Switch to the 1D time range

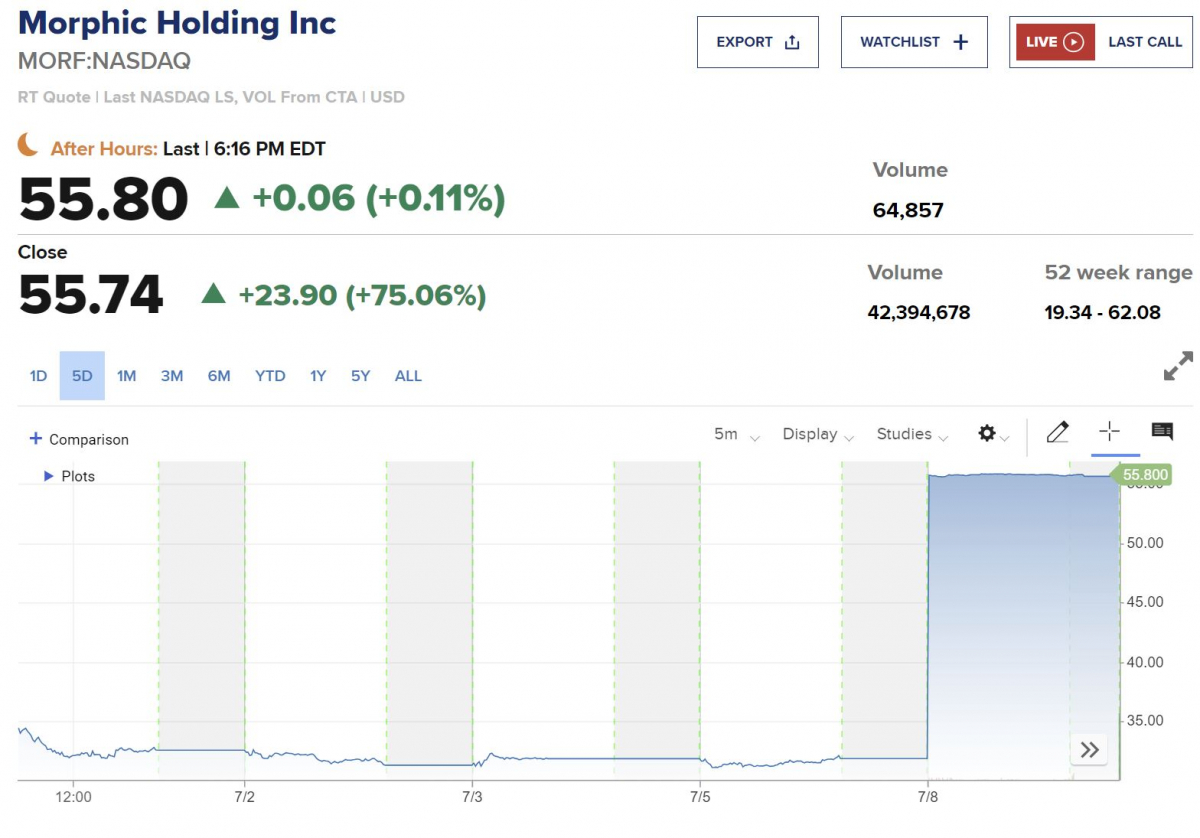38,376
